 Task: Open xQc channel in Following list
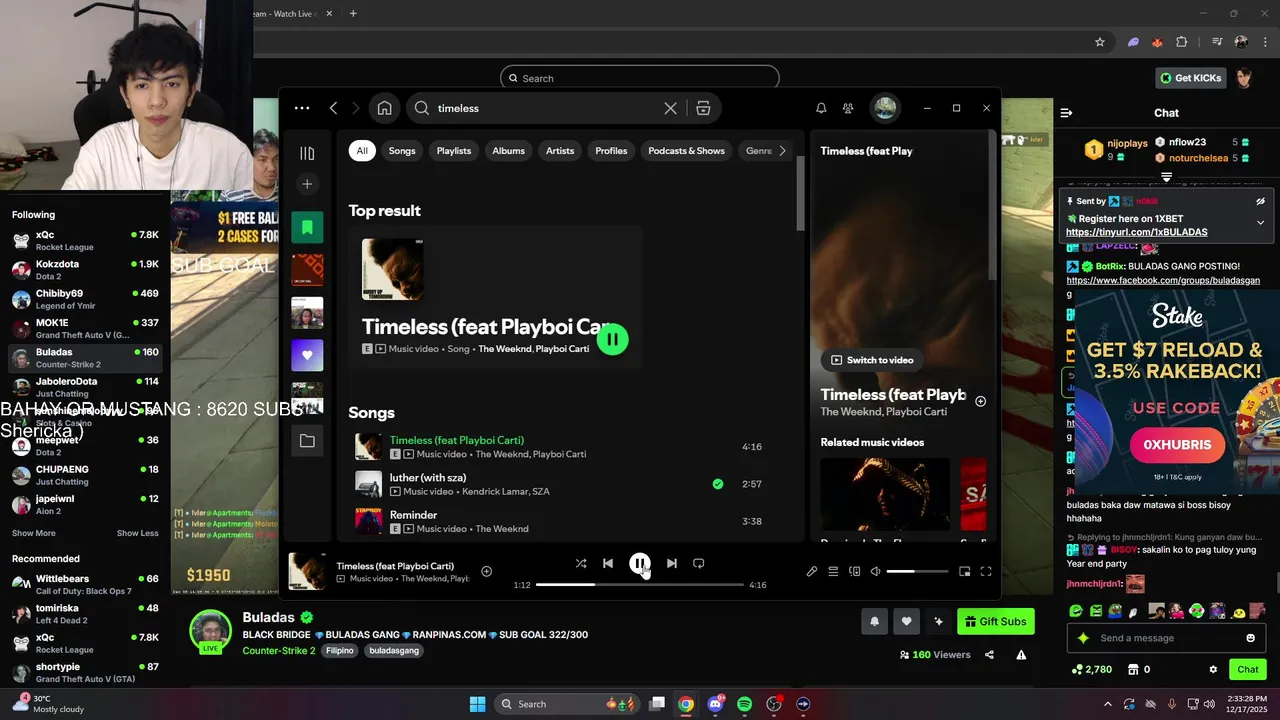85,240
